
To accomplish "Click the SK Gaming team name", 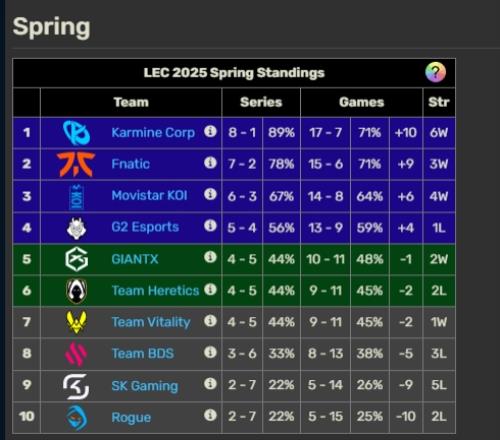I will (x=145, y=386).
